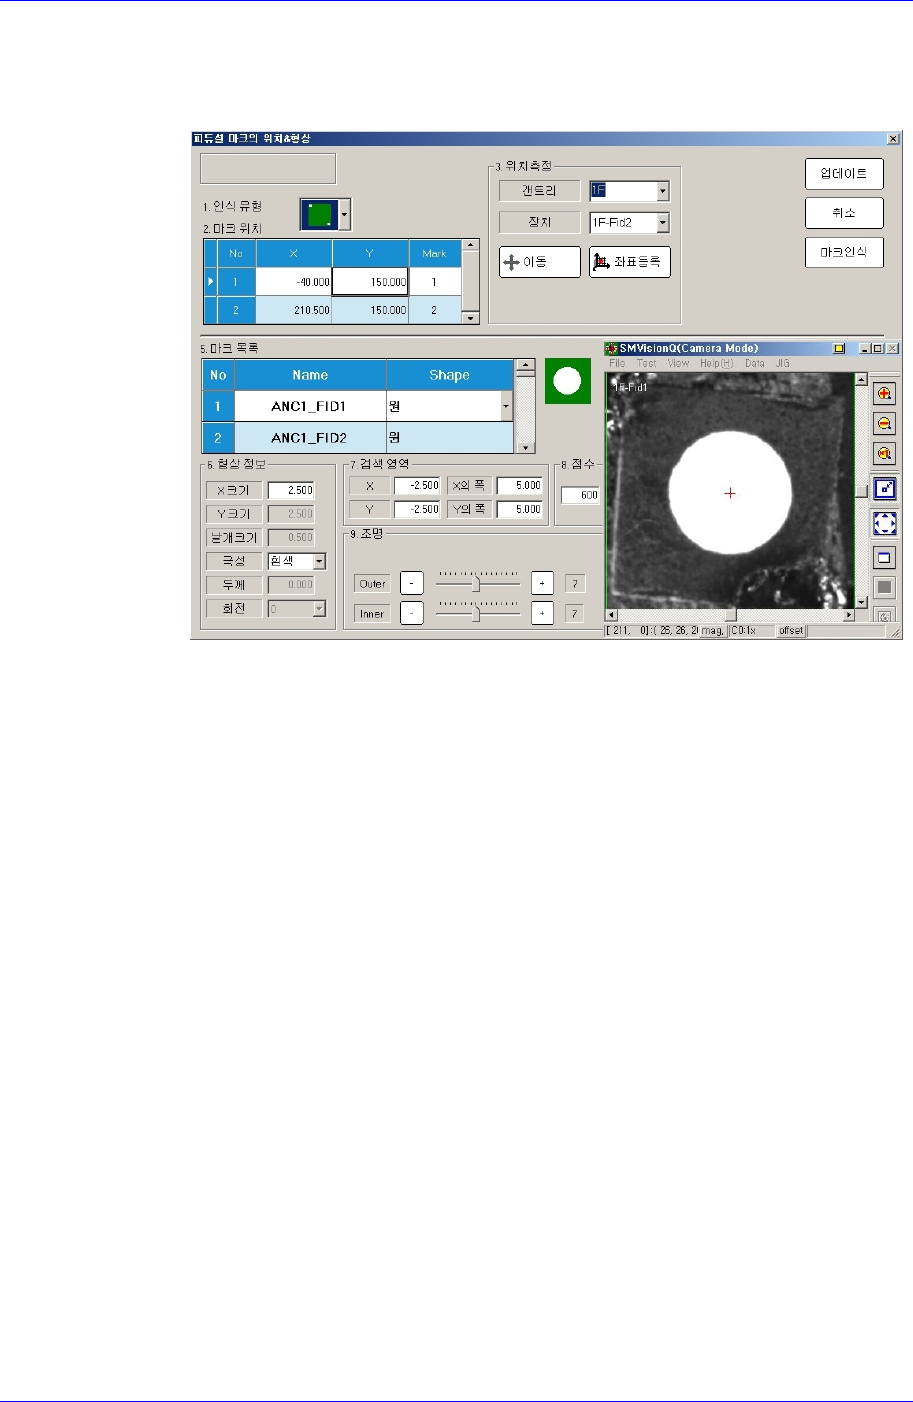This screenshot has height=1402, width=913.
Task: Click the mark position table scroll-down arrow
Action: pyautogui.click(x=470, y=318)
